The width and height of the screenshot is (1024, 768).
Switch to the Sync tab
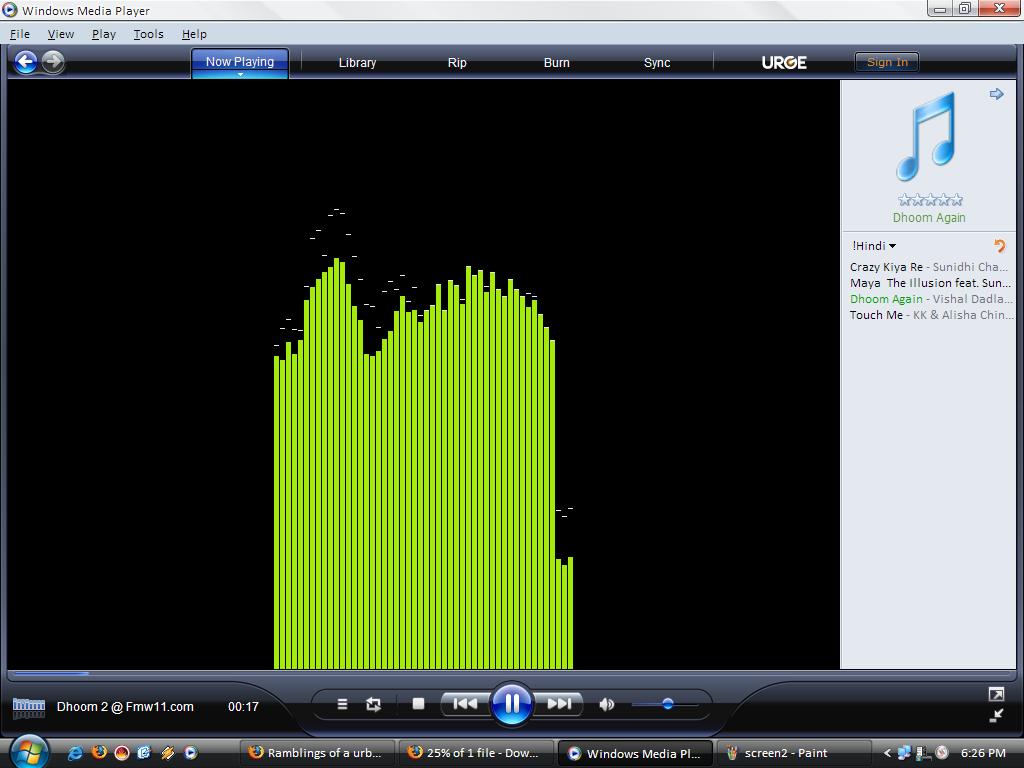pyautogui.click(x=657, y=63)
